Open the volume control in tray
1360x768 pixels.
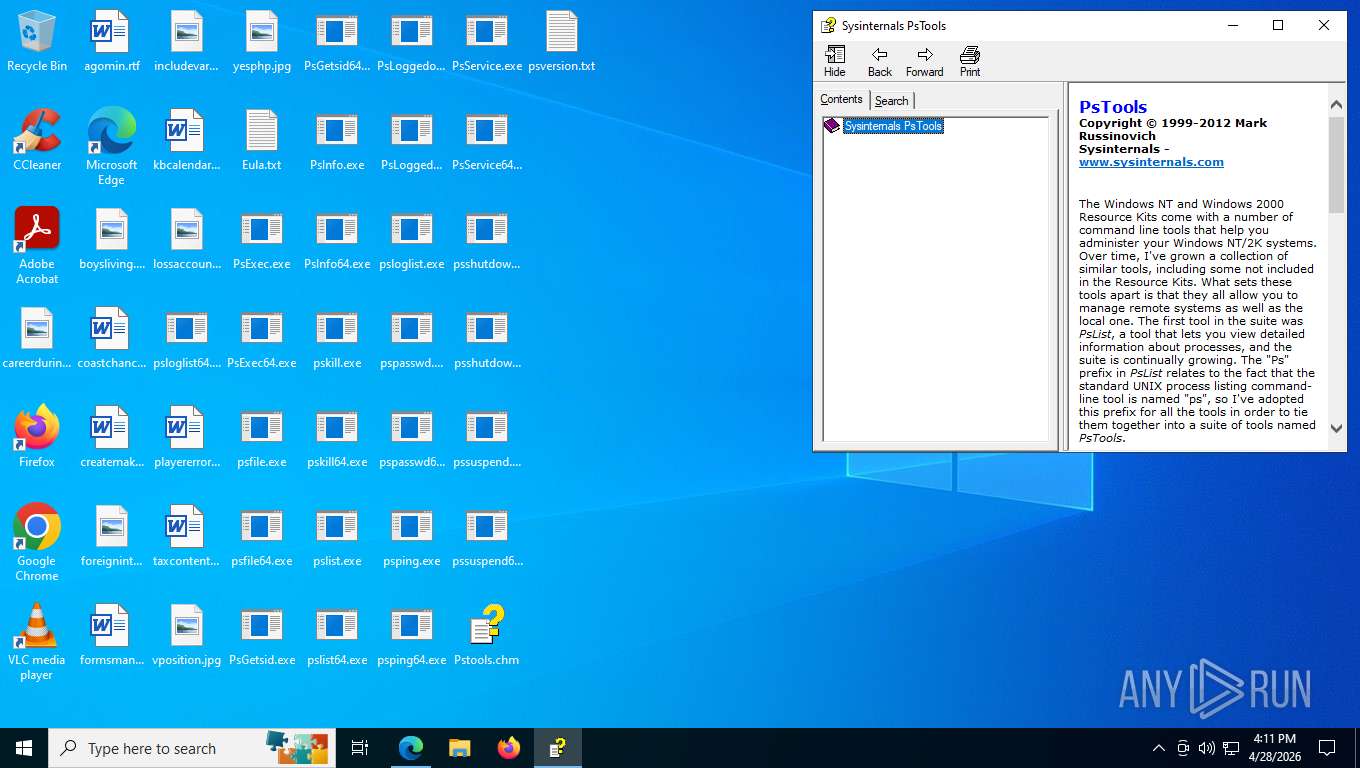[1206, 748]
